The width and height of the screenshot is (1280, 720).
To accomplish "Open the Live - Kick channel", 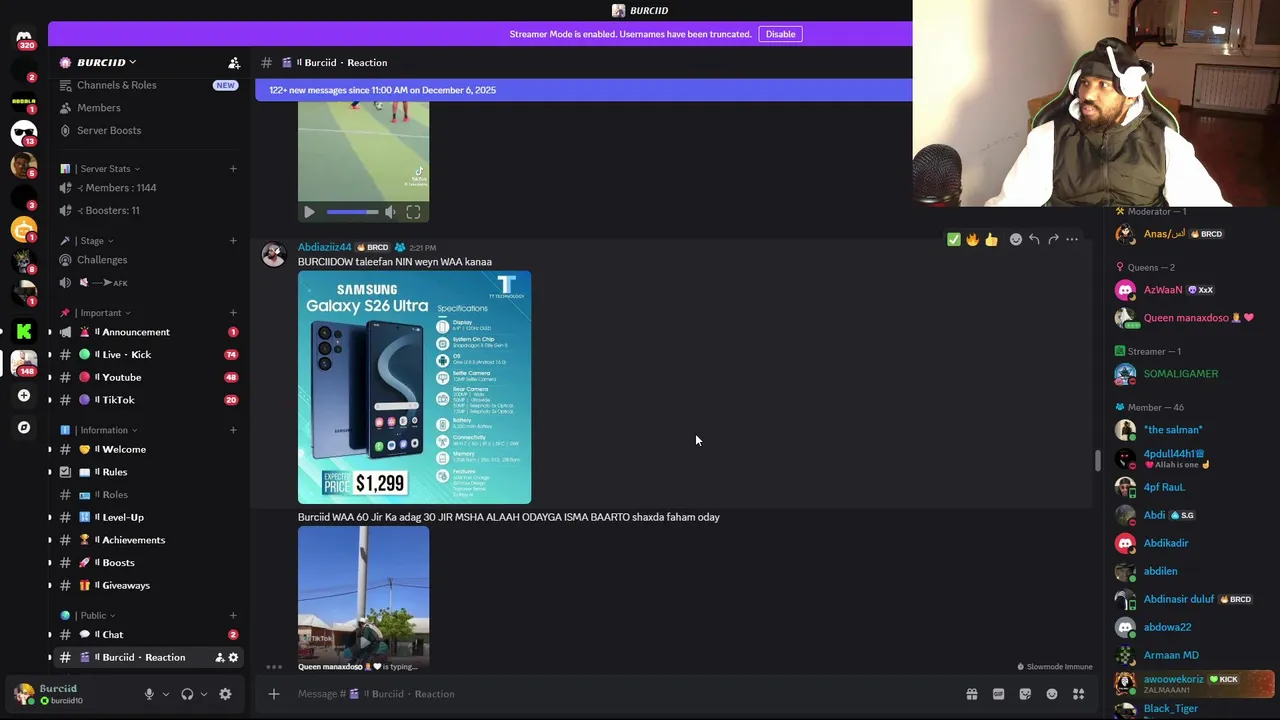I will pyautogui.click(x=148, y=354).
